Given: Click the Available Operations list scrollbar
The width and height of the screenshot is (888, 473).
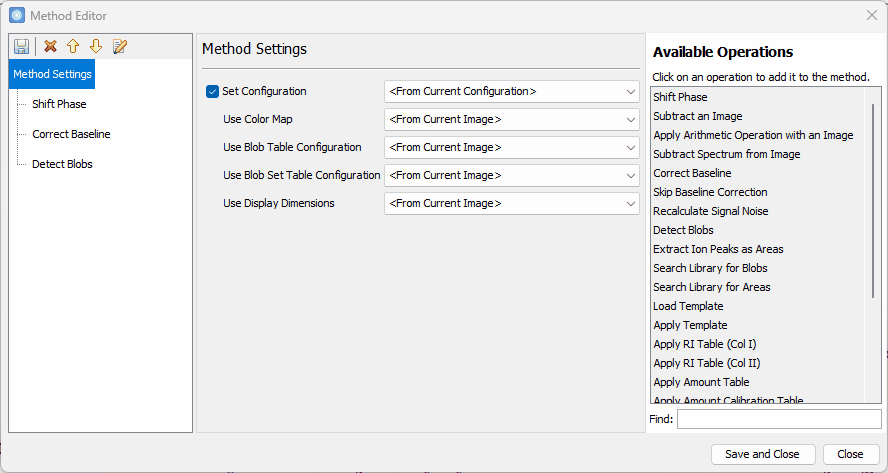Looking at the screenshot, I should click(x=873, y=200).
